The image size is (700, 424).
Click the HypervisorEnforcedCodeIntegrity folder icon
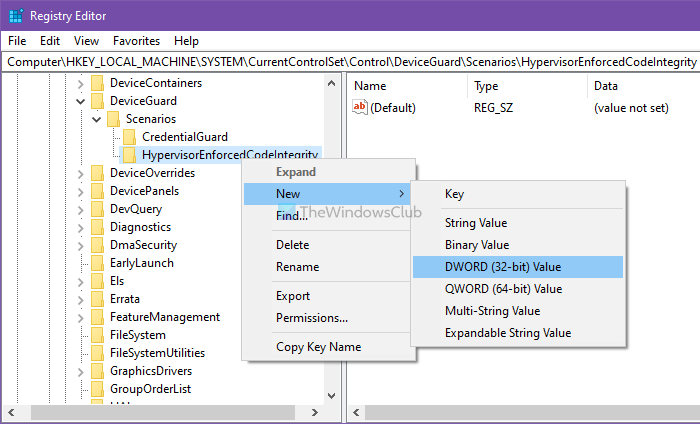[129, 154]
